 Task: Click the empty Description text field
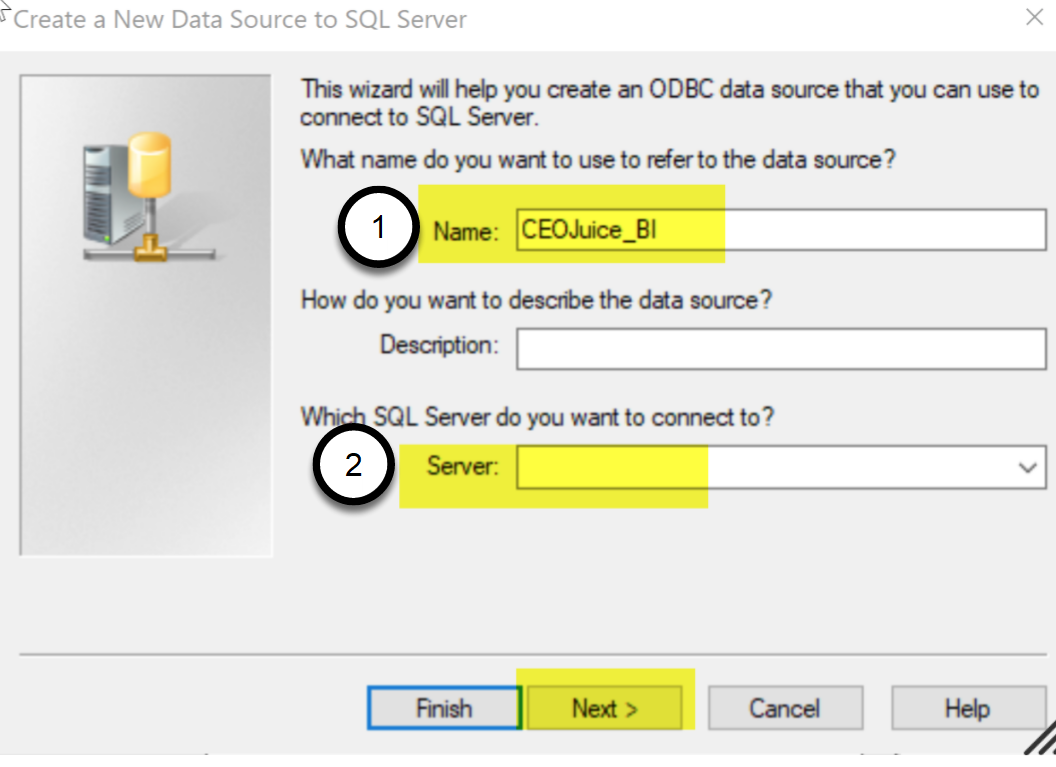click(781, 349)
